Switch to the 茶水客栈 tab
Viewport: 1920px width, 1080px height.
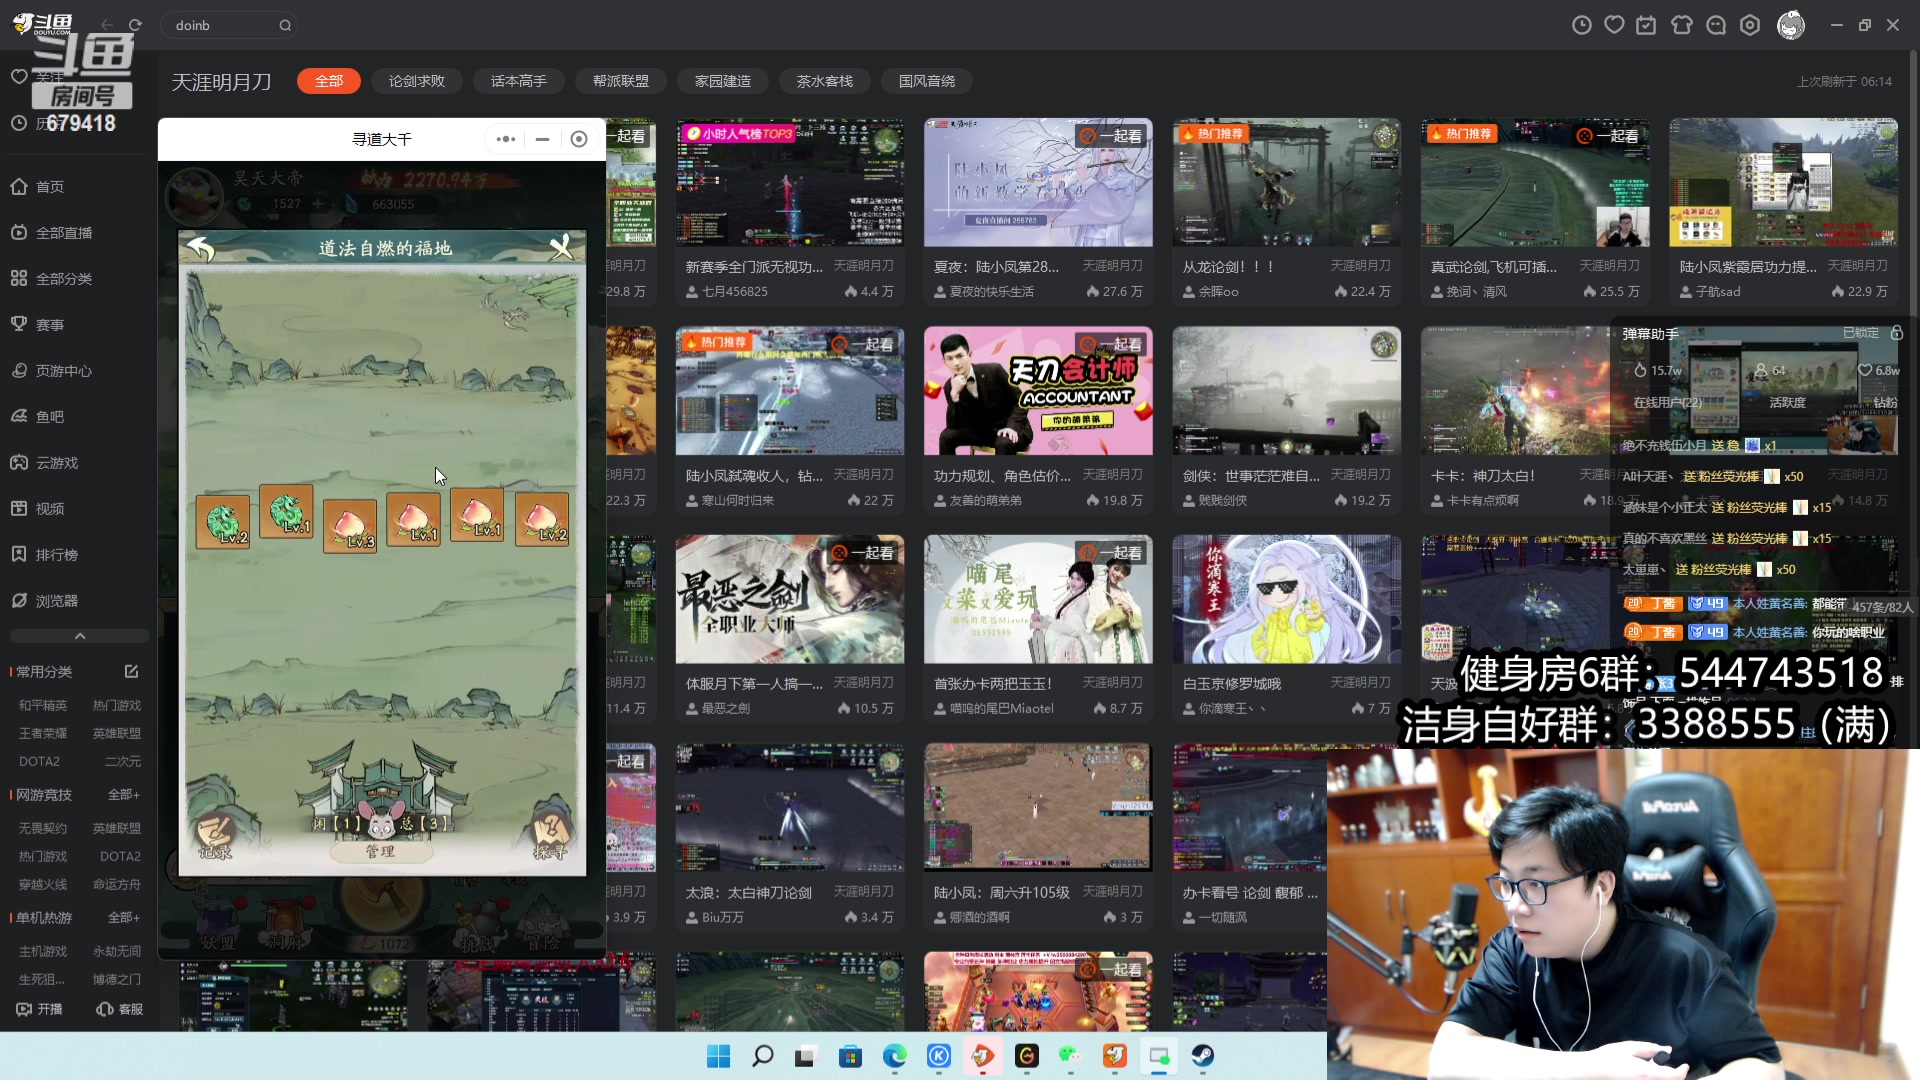[825, 81]
